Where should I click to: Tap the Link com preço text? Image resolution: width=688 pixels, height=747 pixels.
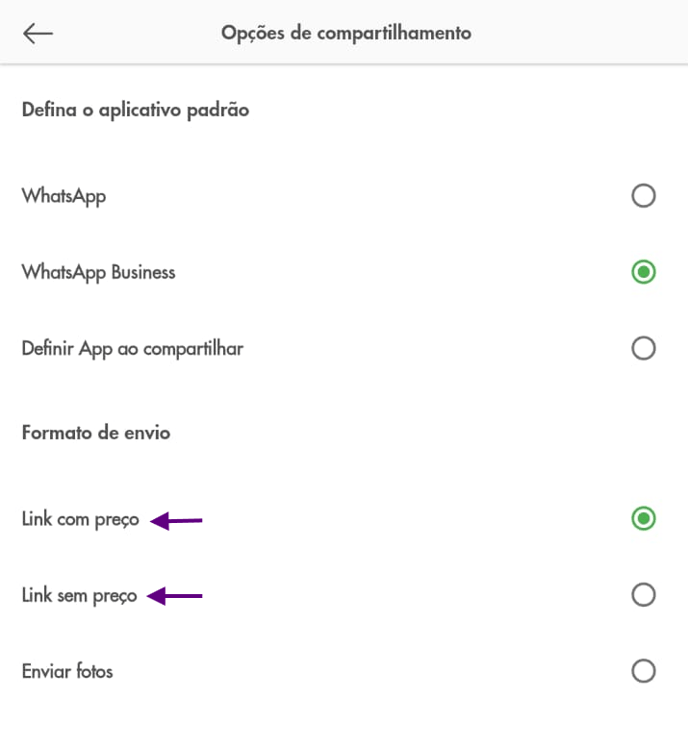tap(80, 520)
